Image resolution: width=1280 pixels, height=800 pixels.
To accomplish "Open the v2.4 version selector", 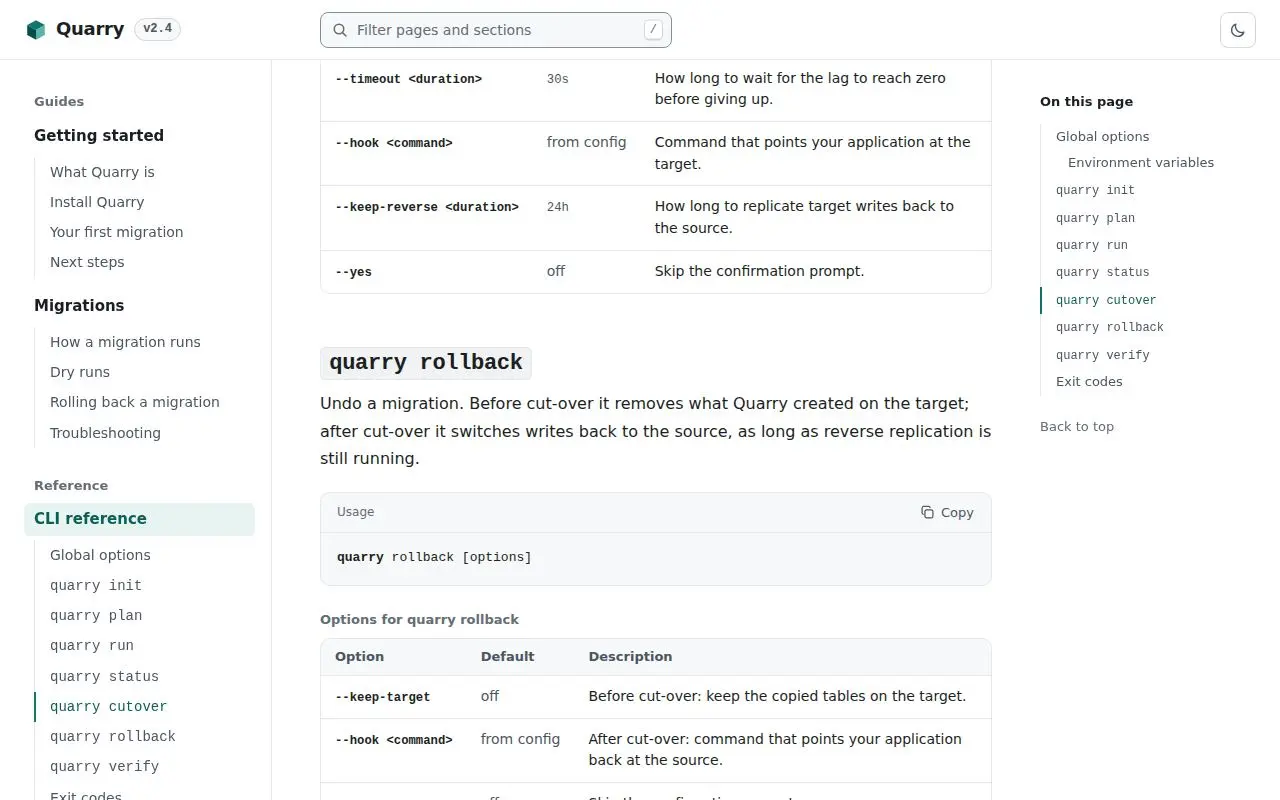I will click(x=157, y=29).
